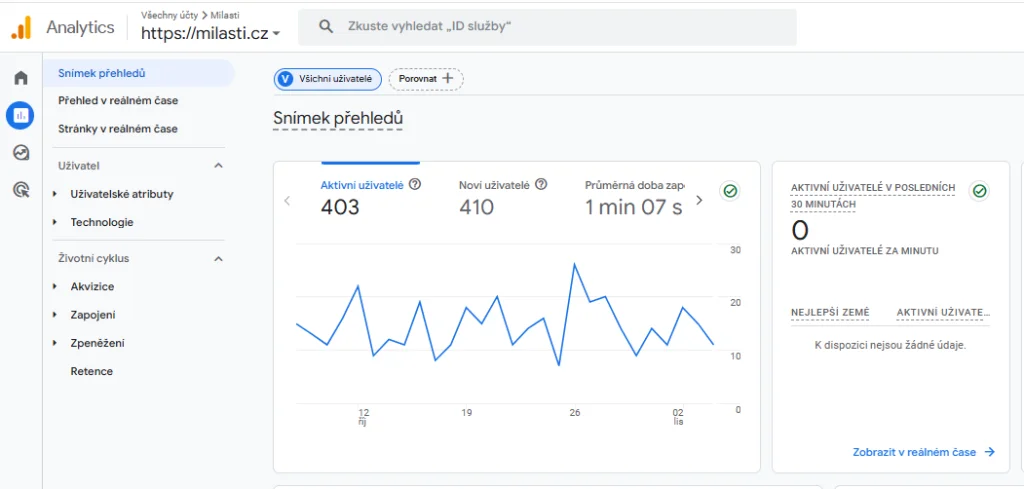Open AKTIVNÍ UŽIVATE... metric selector

pyautogui.click(x=943, y=313)
